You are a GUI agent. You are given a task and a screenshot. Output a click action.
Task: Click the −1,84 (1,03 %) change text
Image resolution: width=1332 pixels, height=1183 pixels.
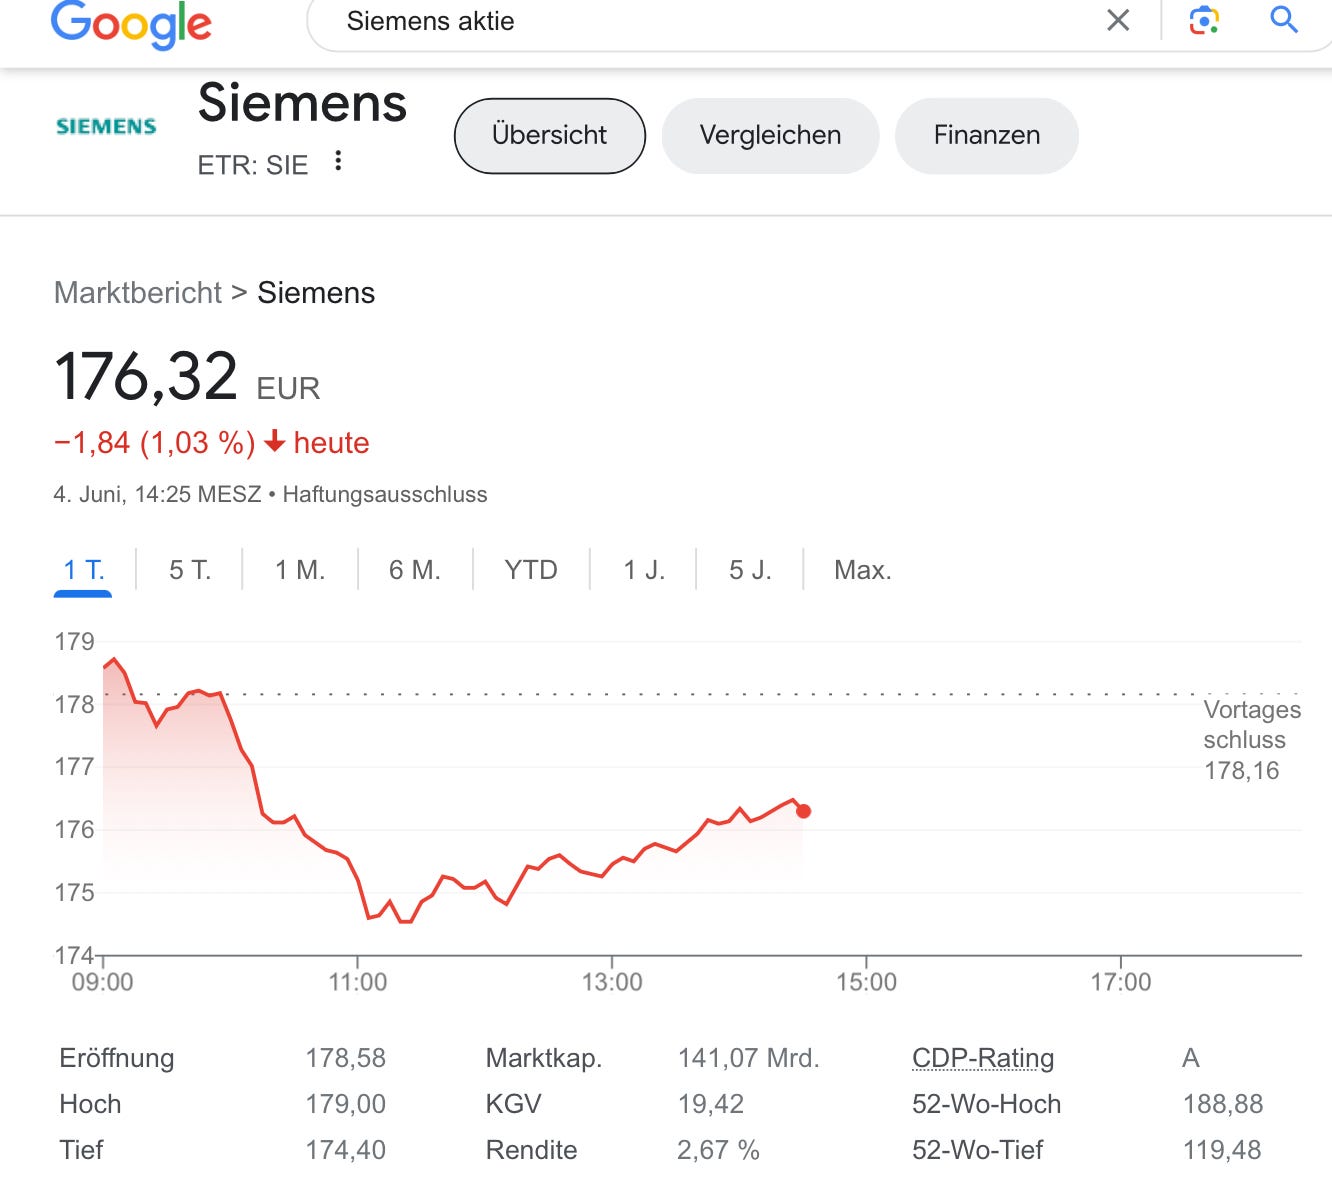[x=155, y=443]
